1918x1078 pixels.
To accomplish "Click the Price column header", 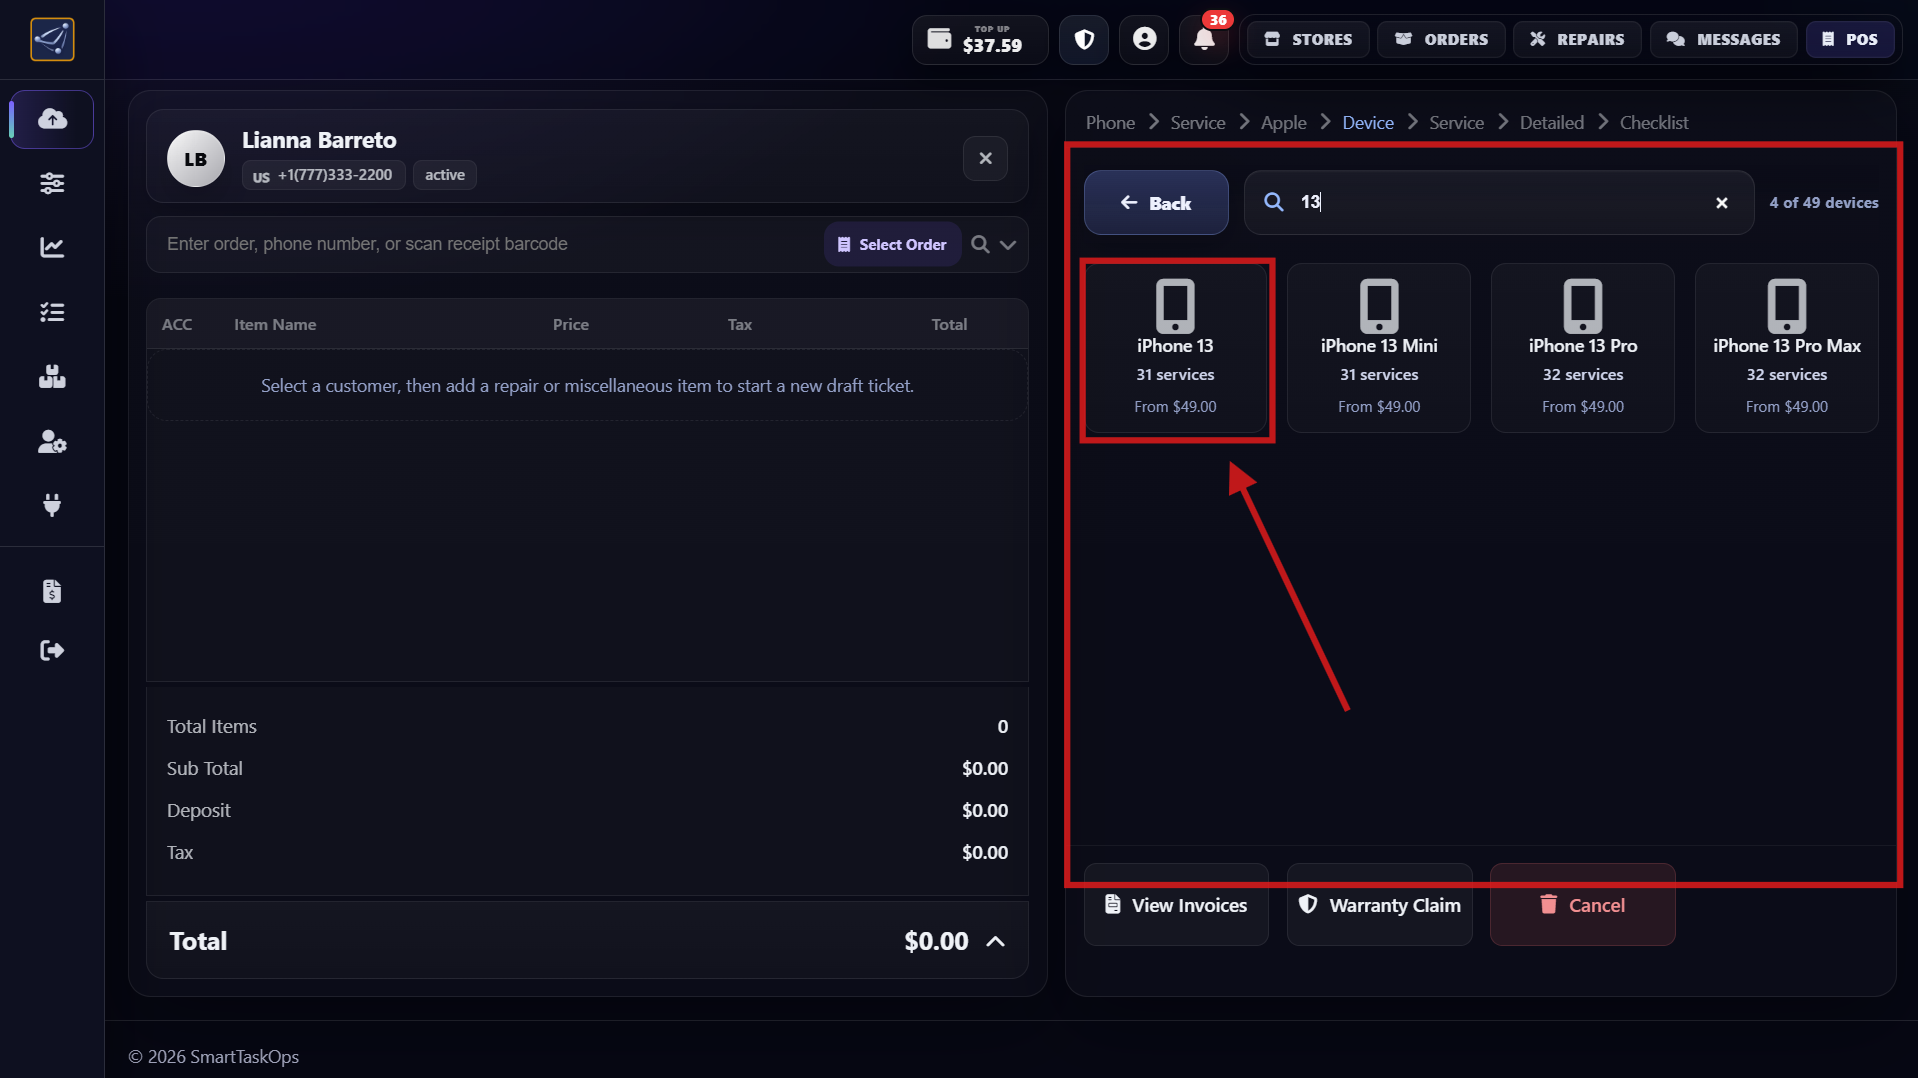I will (x=571, y=325).
